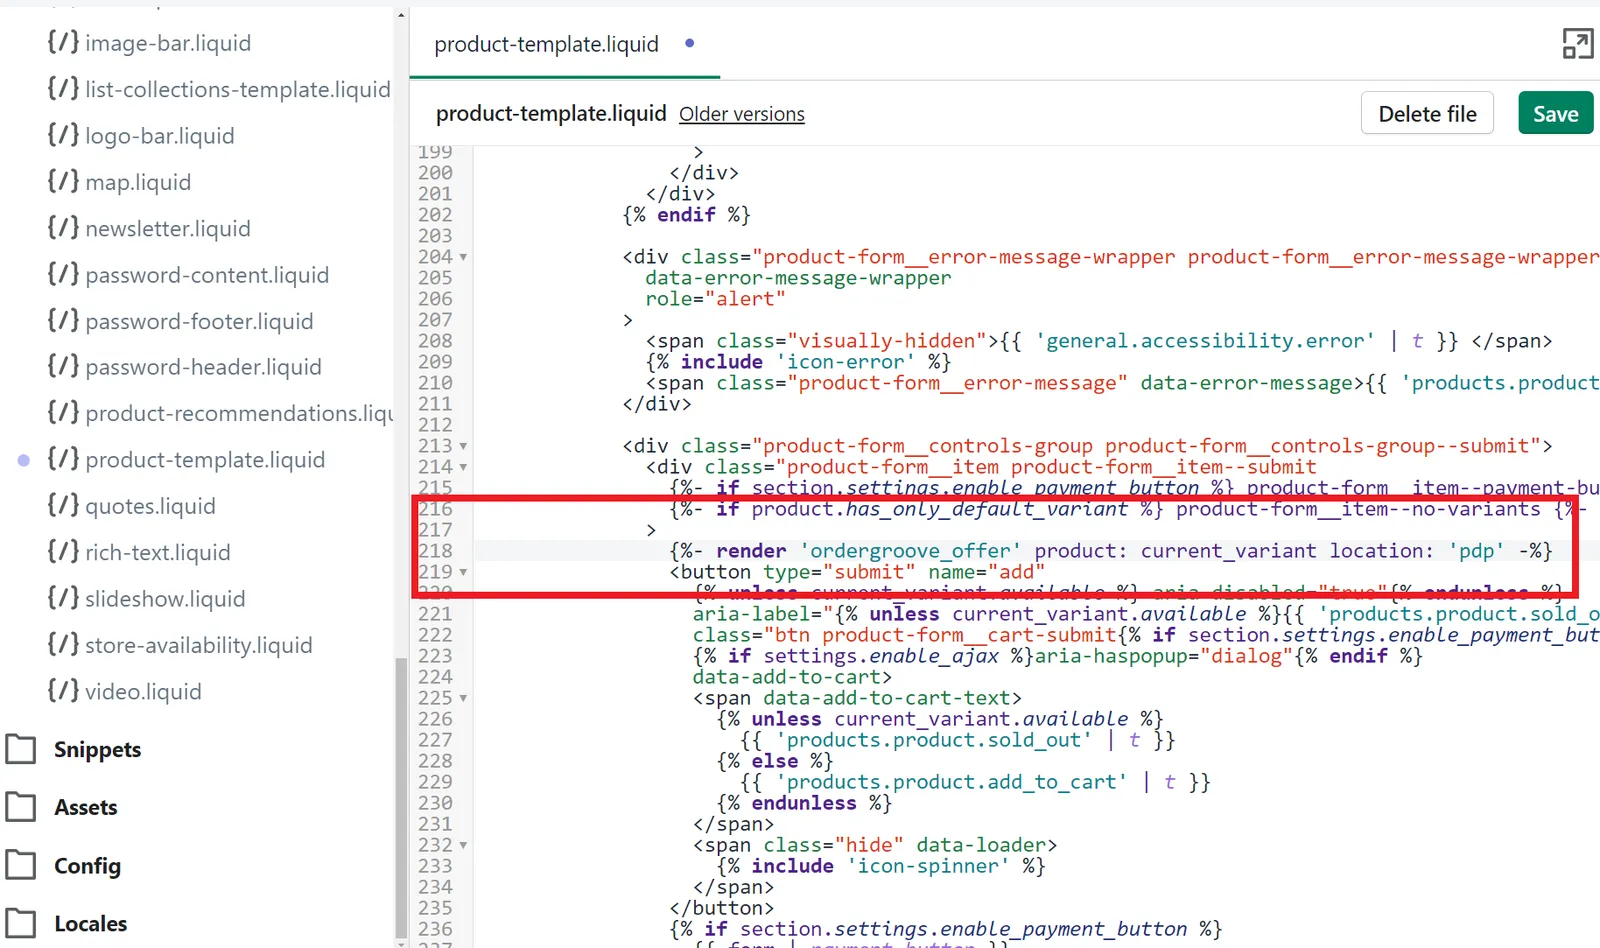Collapse the button block fold at line 219

pos(463,572)
